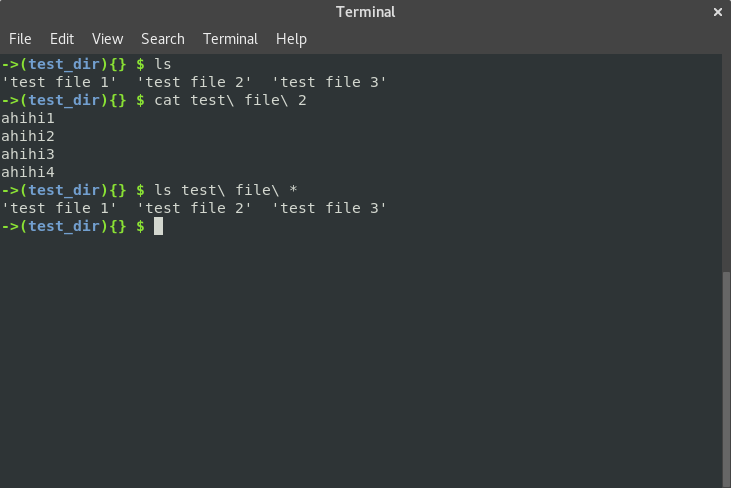Open the File menu
The height and width of the screenshot is (488, 731).
pos(20,39)
